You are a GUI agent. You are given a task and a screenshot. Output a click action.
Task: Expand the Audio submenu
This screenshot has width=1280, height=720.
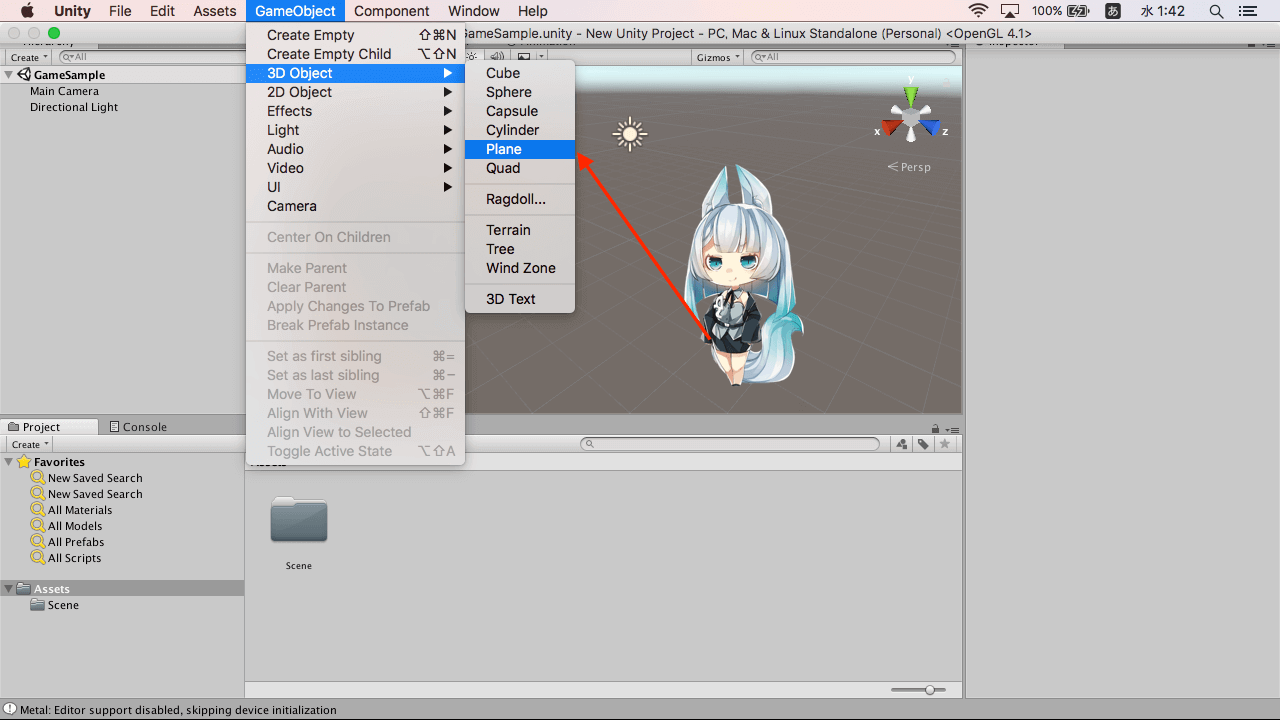[355, 149]
